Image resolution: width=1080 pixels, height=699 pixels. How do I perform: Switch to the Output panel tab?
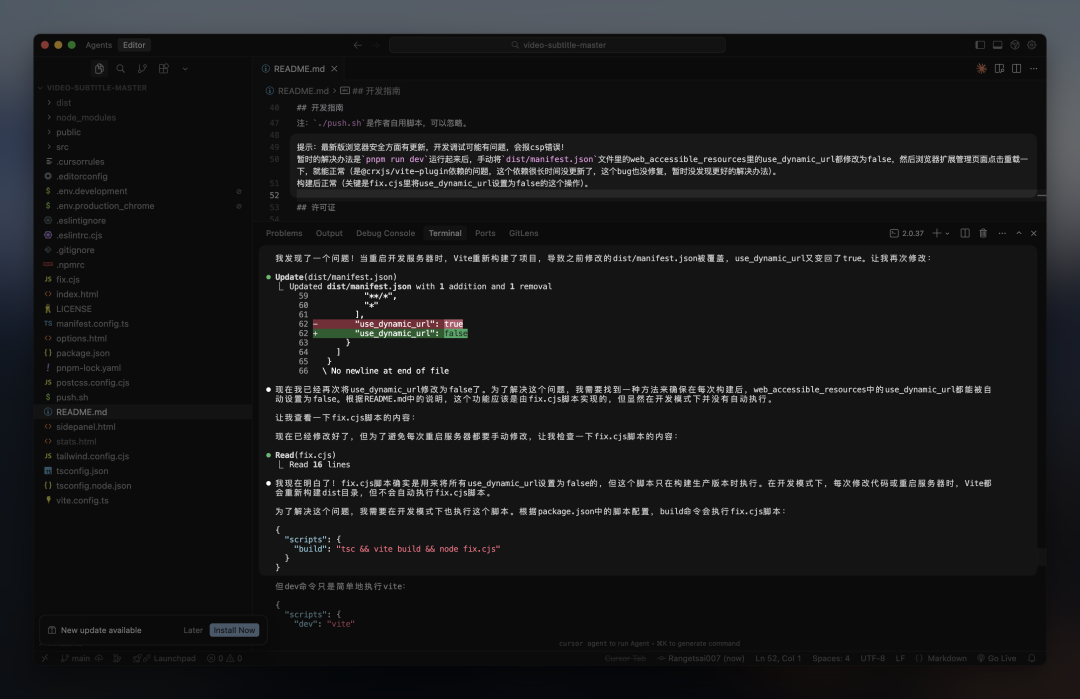pos(329,233)
